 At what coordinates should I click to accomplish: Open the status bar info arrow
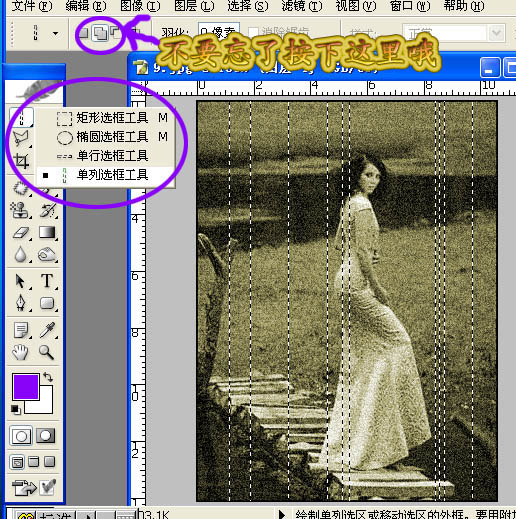coord(282,514)
